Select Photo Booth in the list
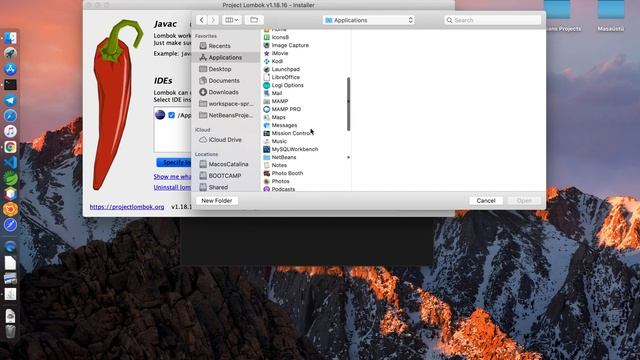Viewport: 640px width, 360px height. pyautogui.click(x=305, y=173)
